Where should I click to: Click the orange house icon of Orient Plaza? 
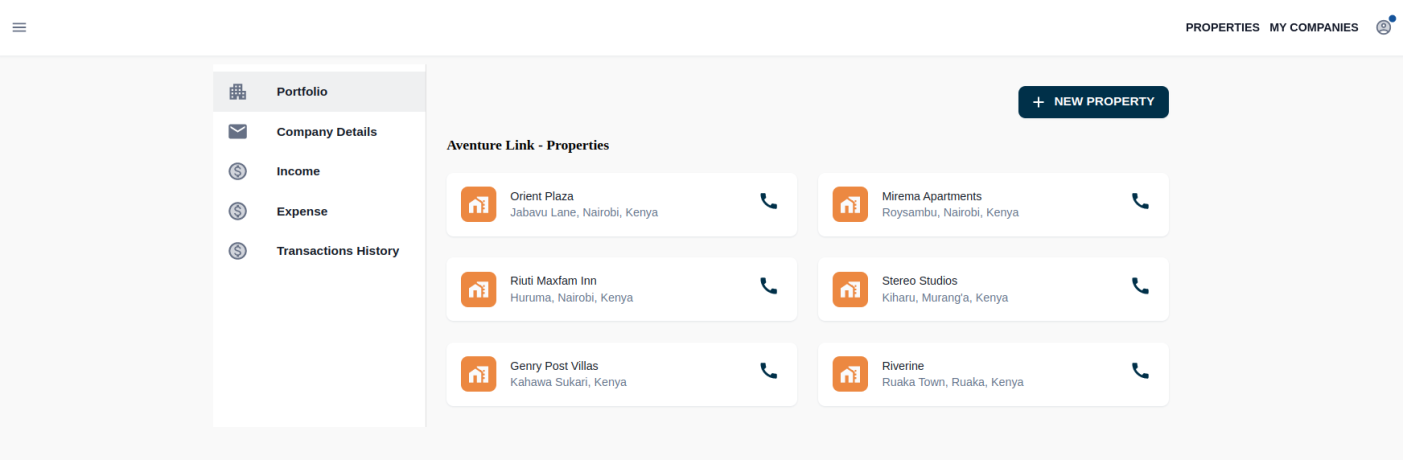[x=478, y=204]
